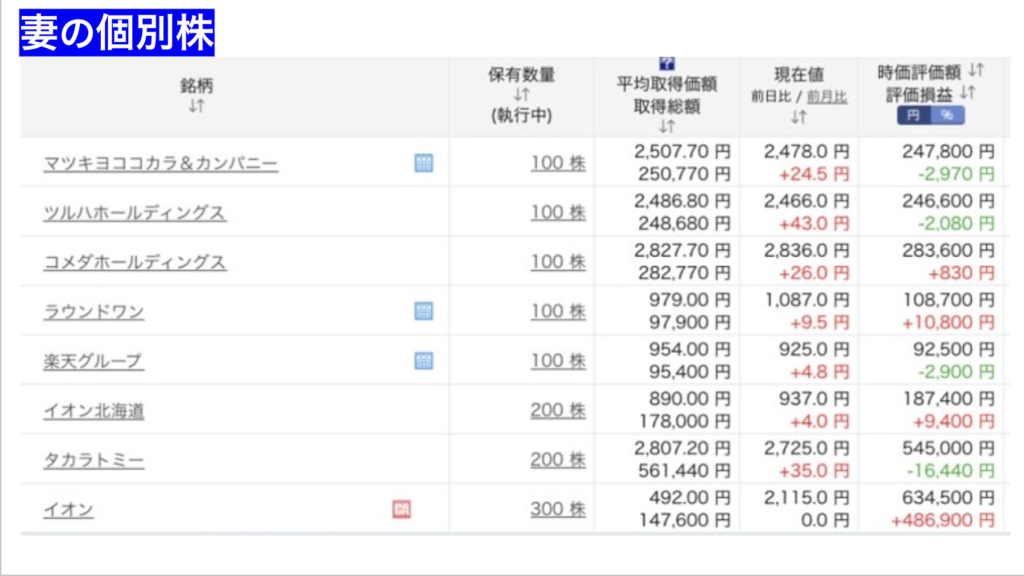Click the 300 株 quantity for イオン
1024x576 pixels.
(557, 509)
